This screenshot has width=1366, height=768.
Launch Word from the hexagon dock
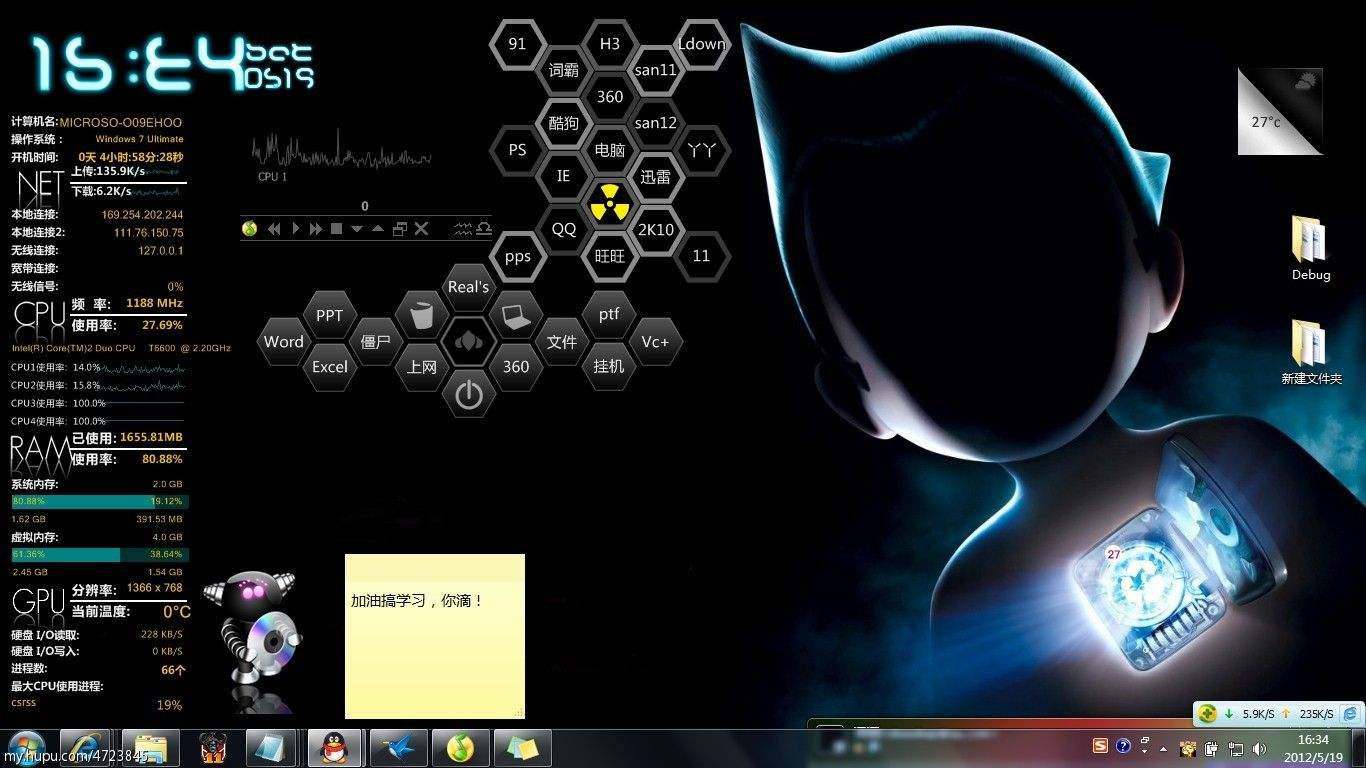tap(284, 341)
